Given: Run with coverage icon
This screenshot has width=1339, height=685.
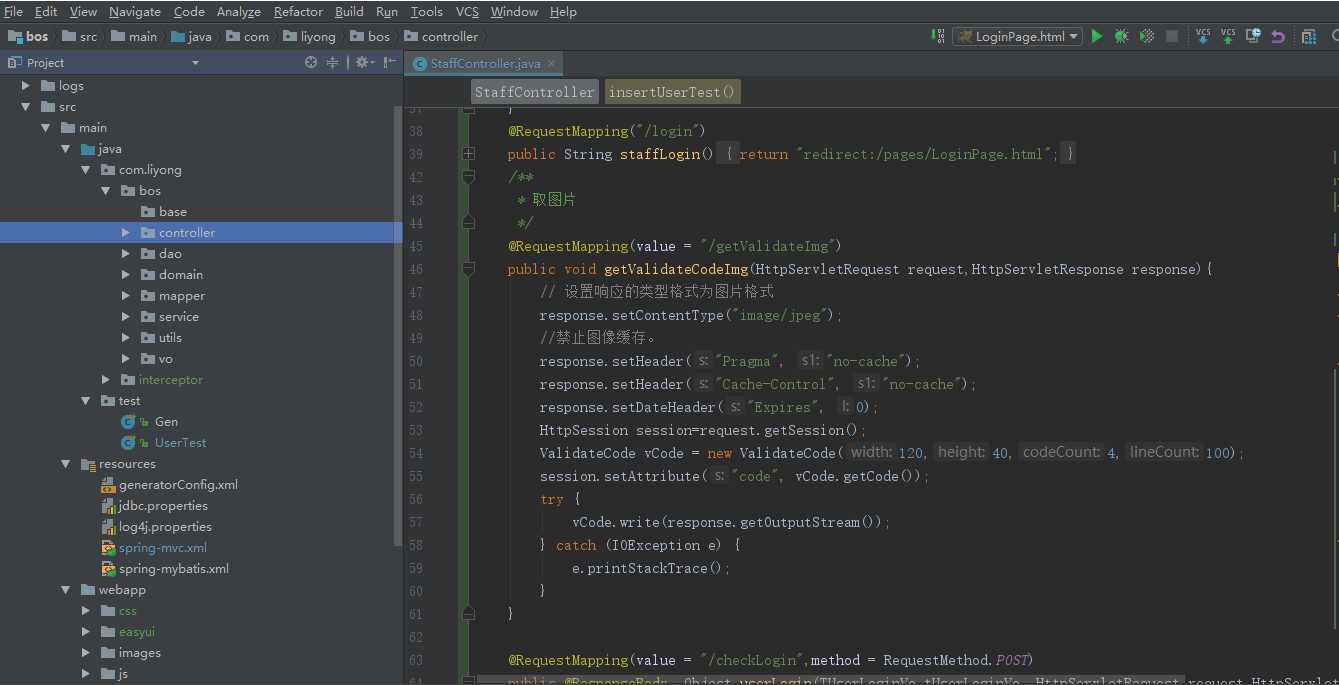Looking at the screenshot, I should 1147,36.
